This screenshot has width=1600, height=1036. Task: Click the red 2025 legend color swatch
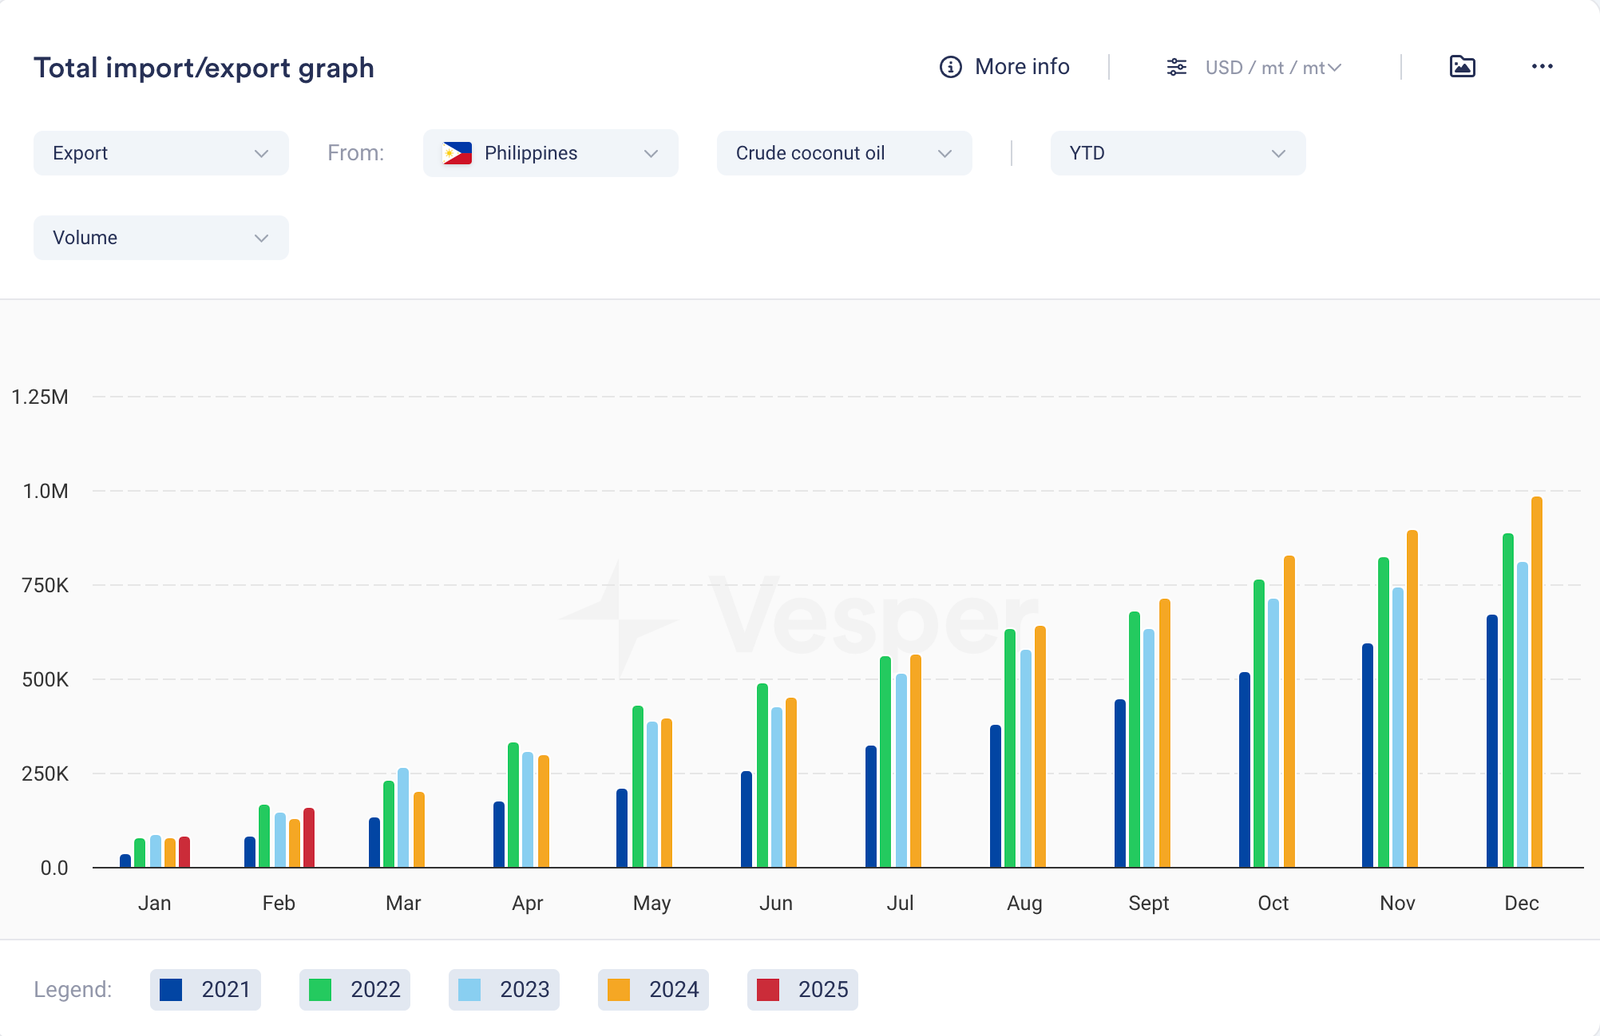pyautogui.click(x=768, y=990)
